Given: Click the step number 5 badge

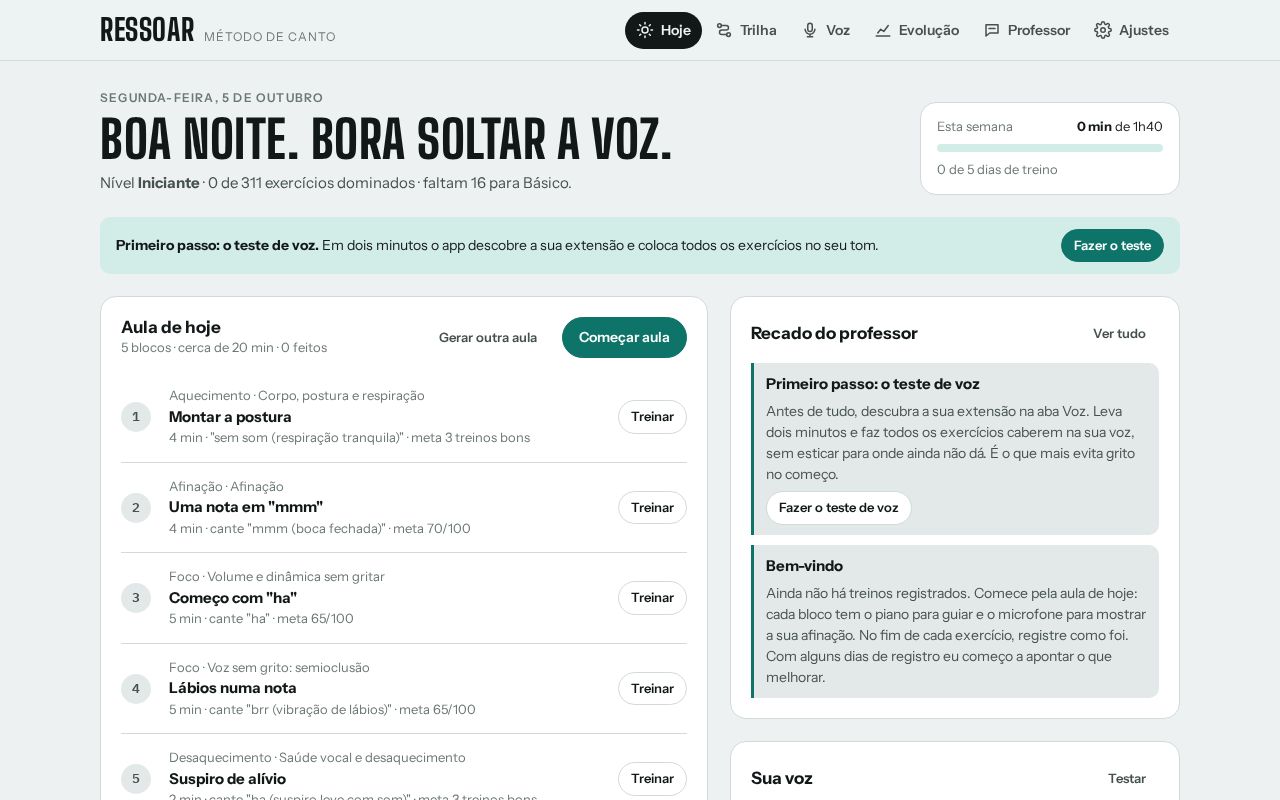Looking at the screenshot, I should tap(136, 779).
